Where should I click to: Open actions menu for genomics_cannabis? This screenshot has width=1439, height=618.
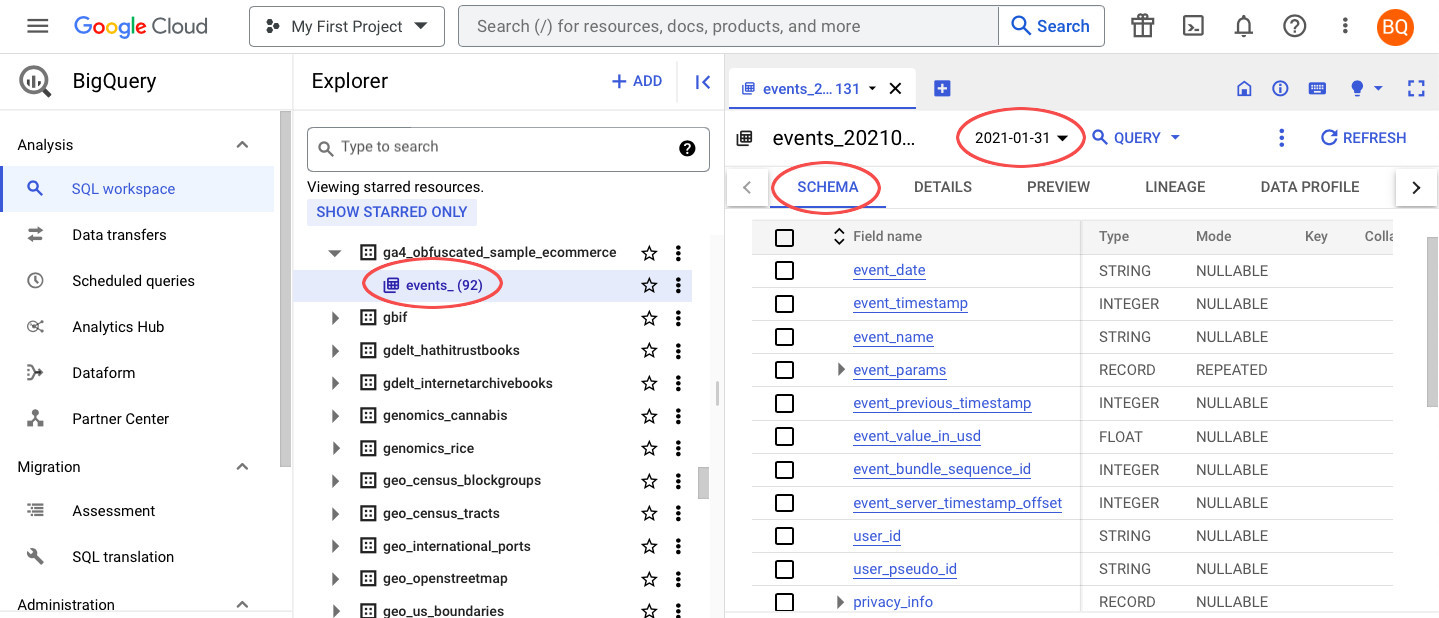coord(678,416)
